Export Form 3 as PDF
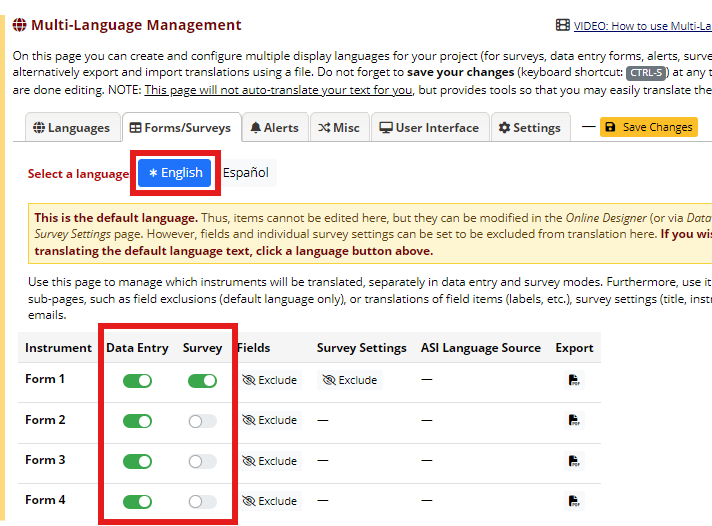Viewport: 712px width, 526px height. pos(574,461)
